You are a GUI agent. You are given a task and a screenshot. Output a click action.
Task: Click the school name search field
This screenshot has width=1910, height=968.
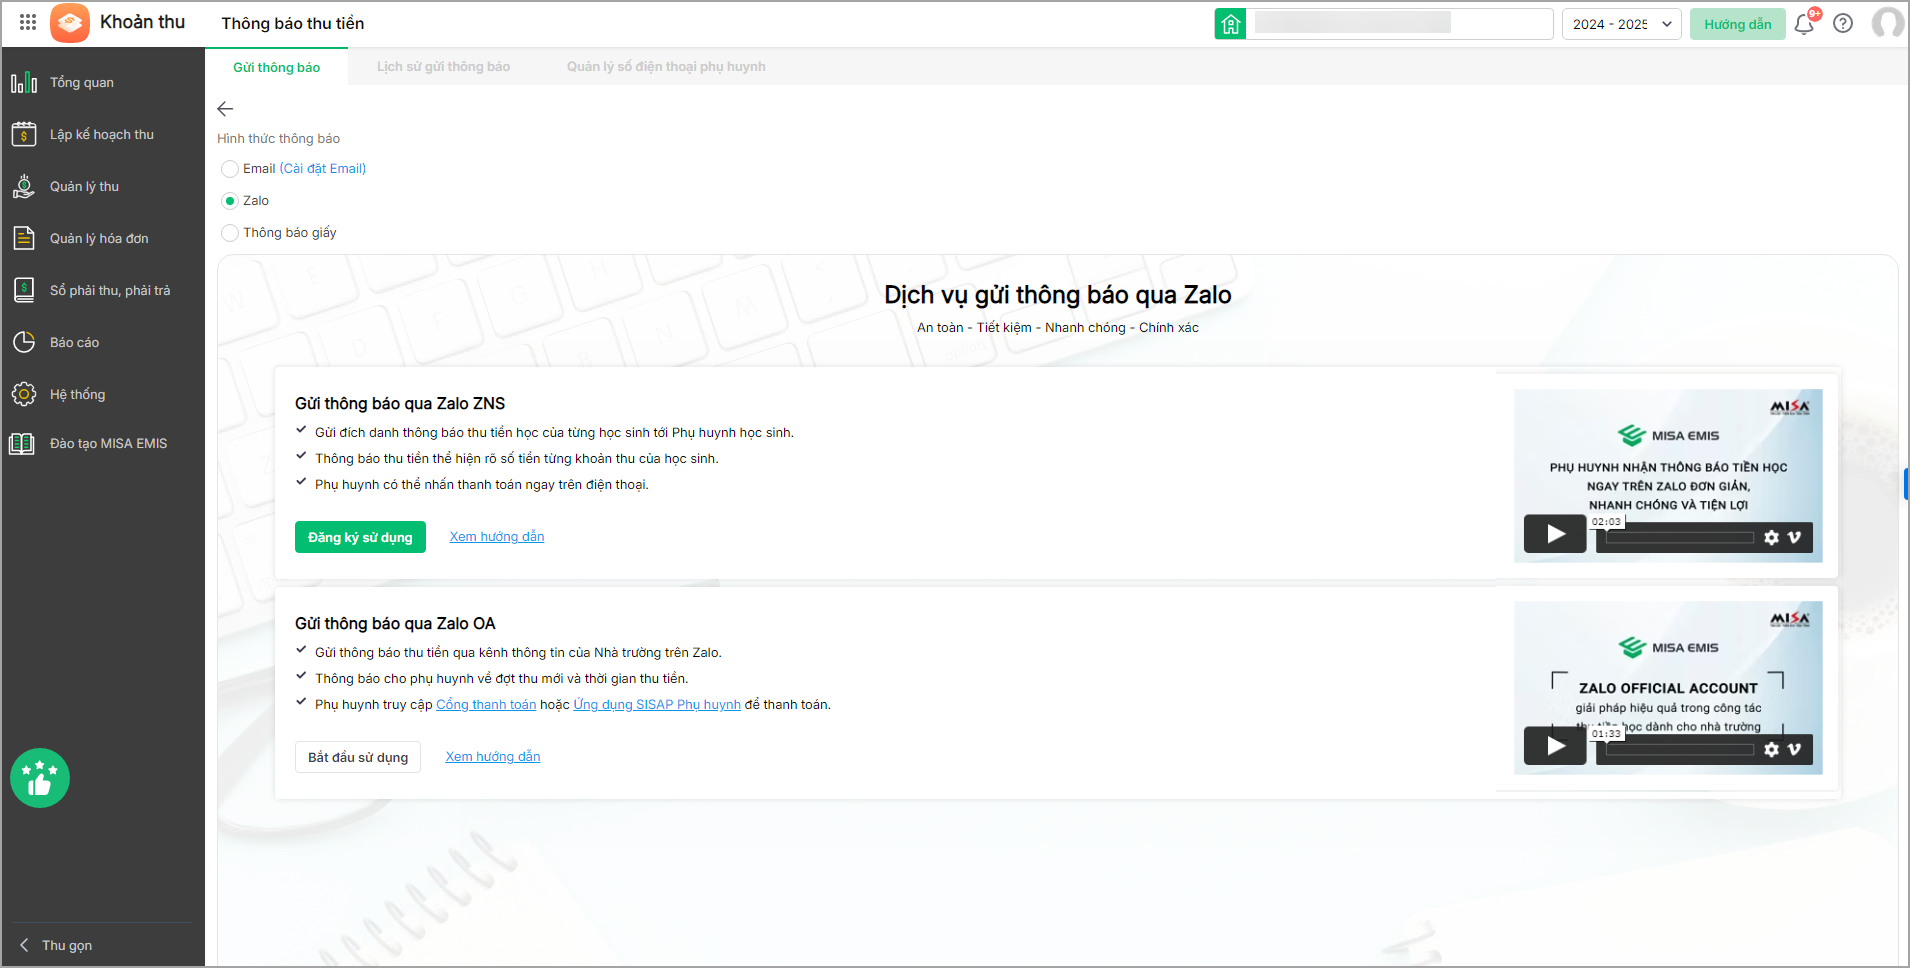pyautogui.click(x=1399, y=24)
